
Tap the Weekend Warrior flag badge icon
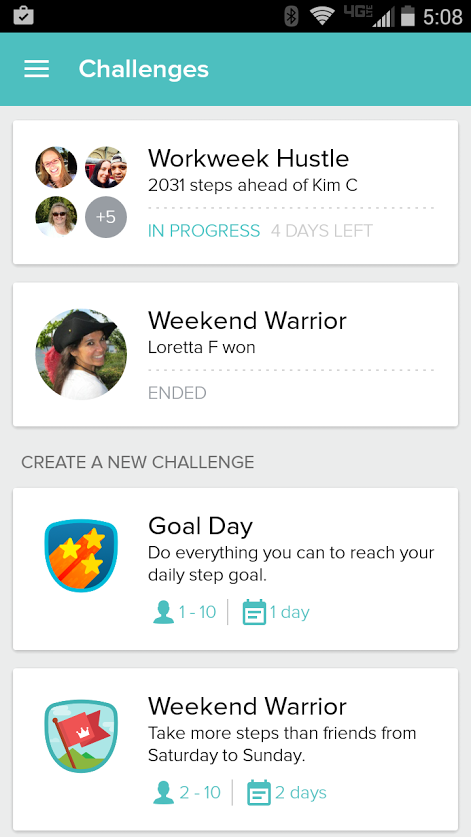[x=81, y=736]
